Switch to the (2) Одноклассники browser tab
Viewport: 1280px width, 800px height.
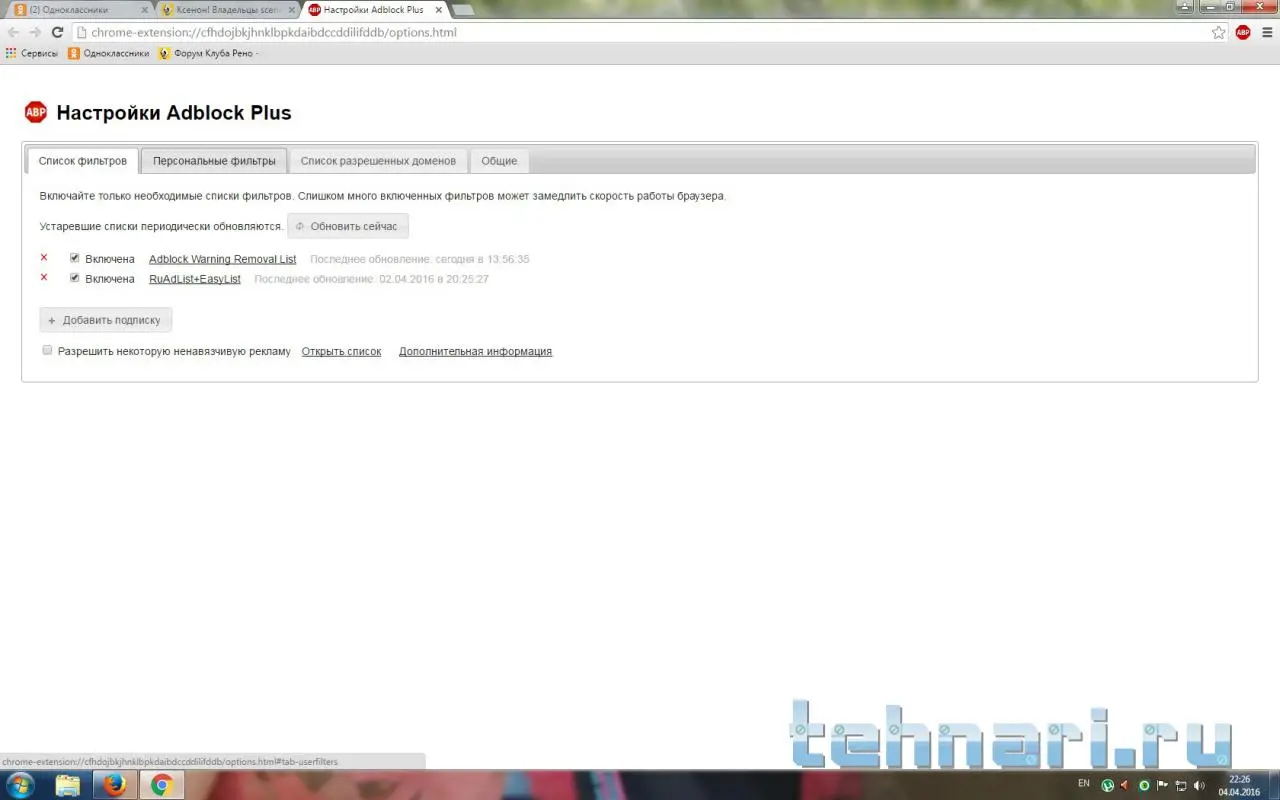[x=80, y=10]
